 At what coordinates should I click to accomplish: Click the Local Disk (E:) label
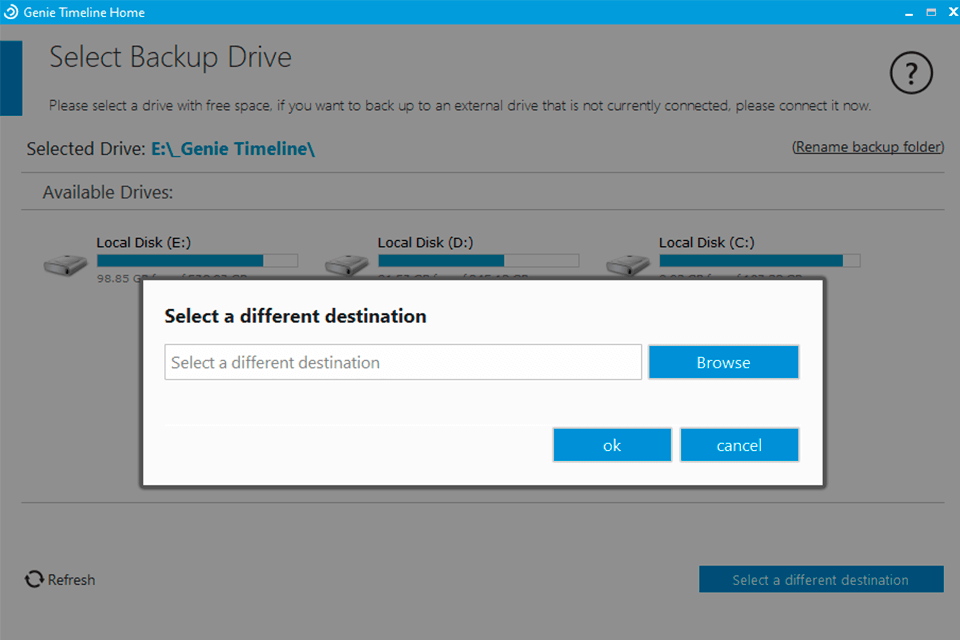tap(144, 243)
